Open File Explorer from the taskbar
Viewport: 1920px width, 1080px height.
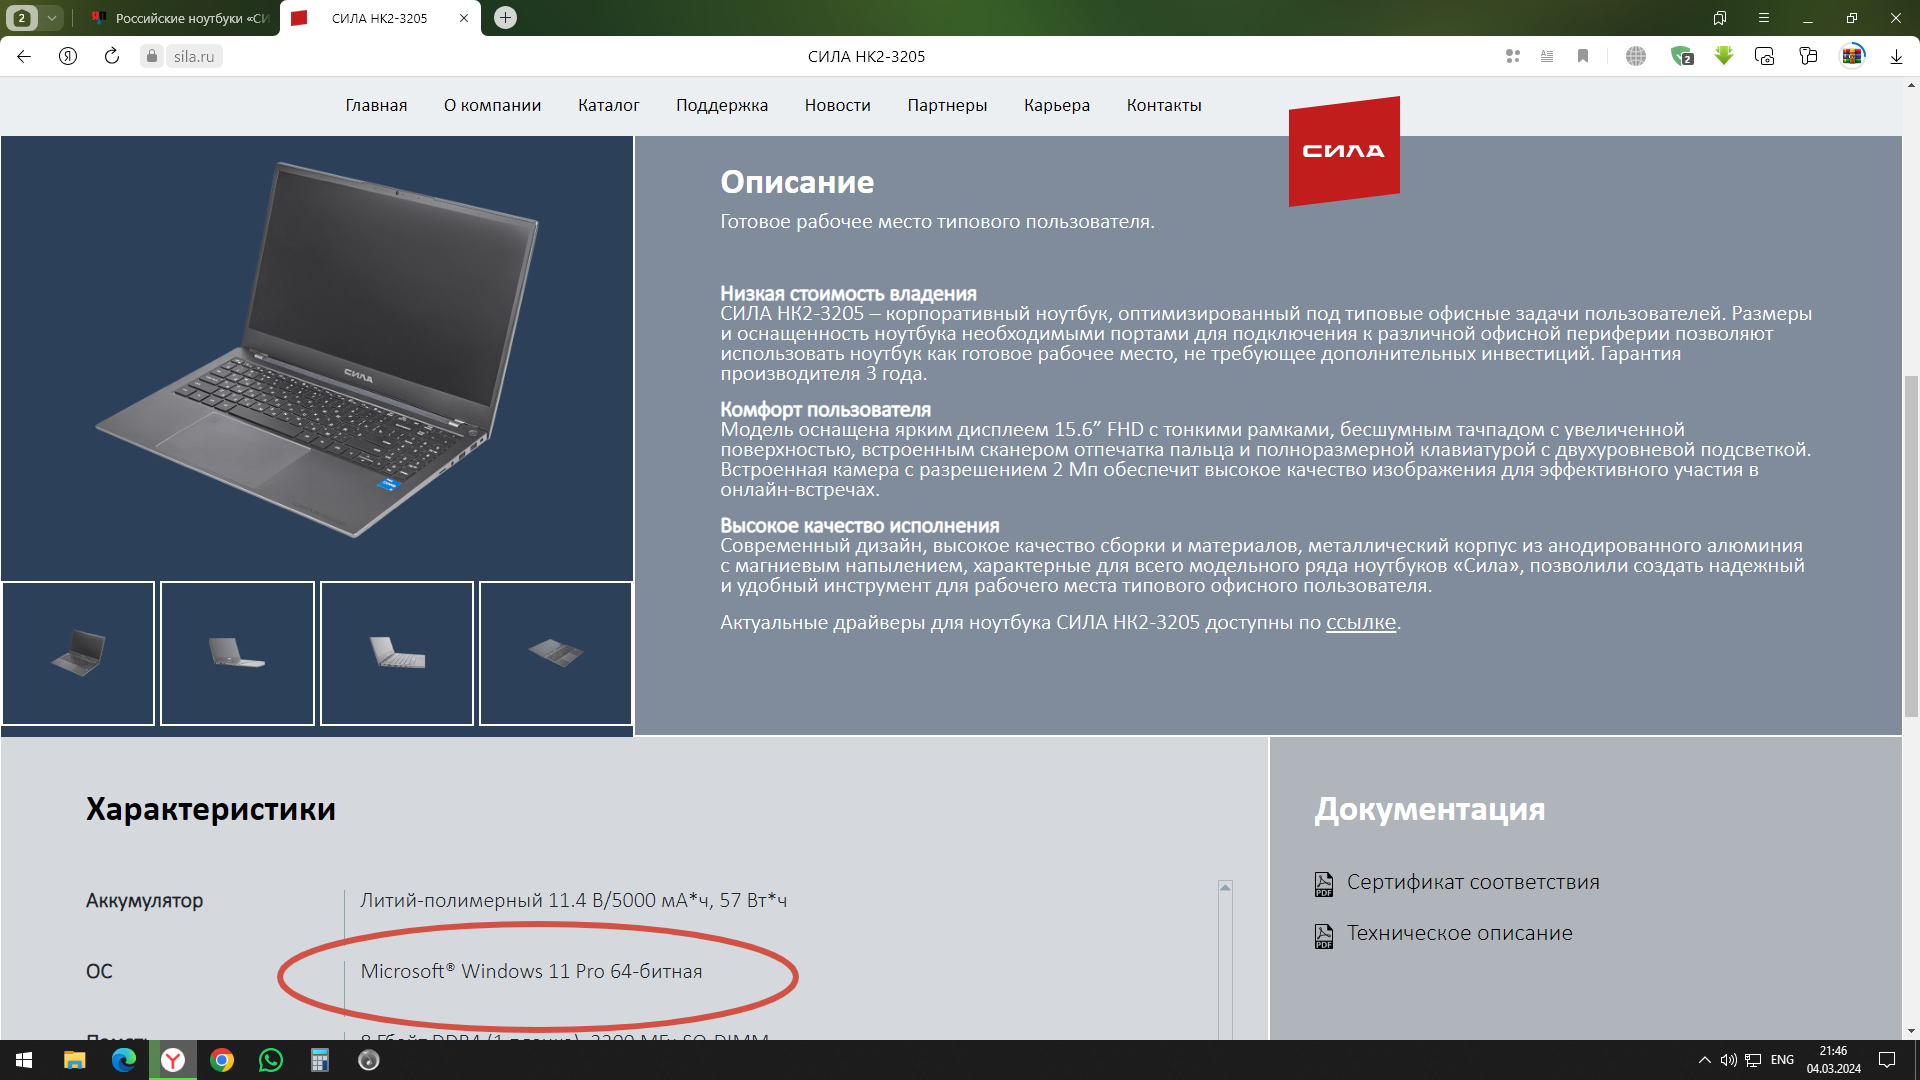(74, 1060)
